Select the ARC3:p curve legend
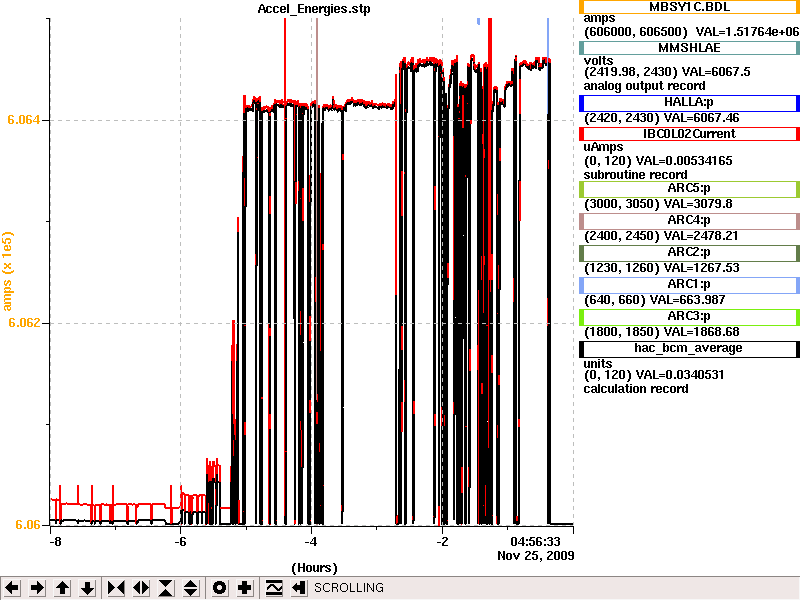Image resolution: width=800 pixels, height=600 pixels. [689, 317]
